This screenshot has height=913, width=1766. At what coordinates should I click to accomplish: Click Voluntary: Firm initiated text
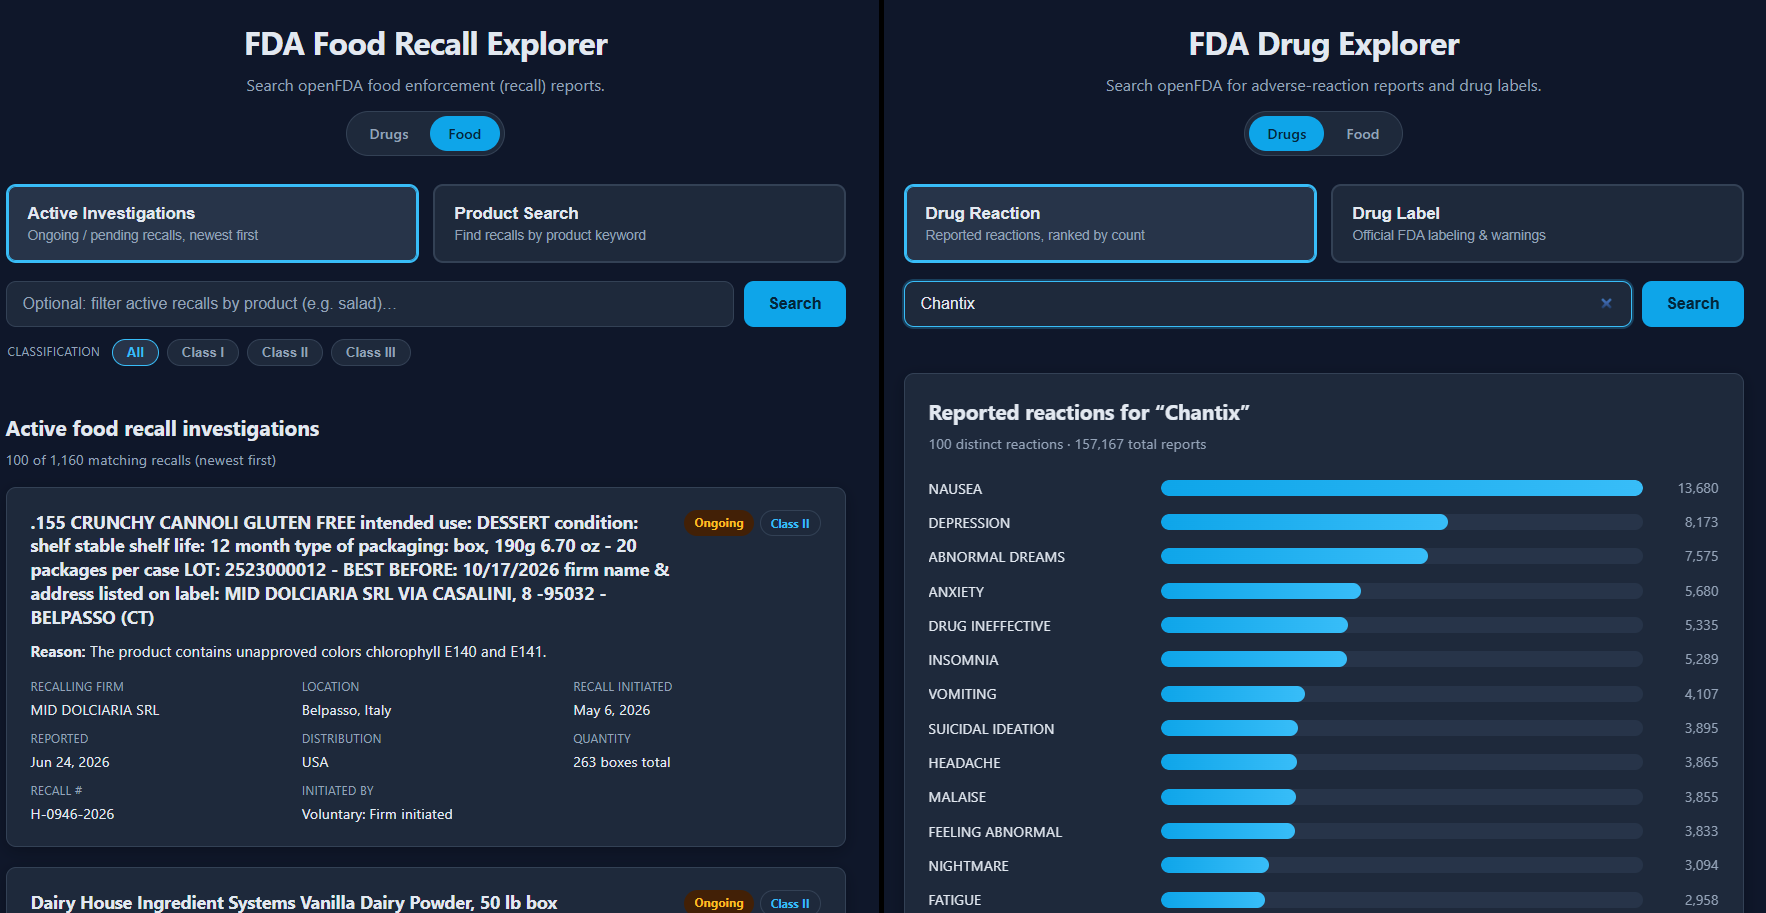[x=377, y=814]
